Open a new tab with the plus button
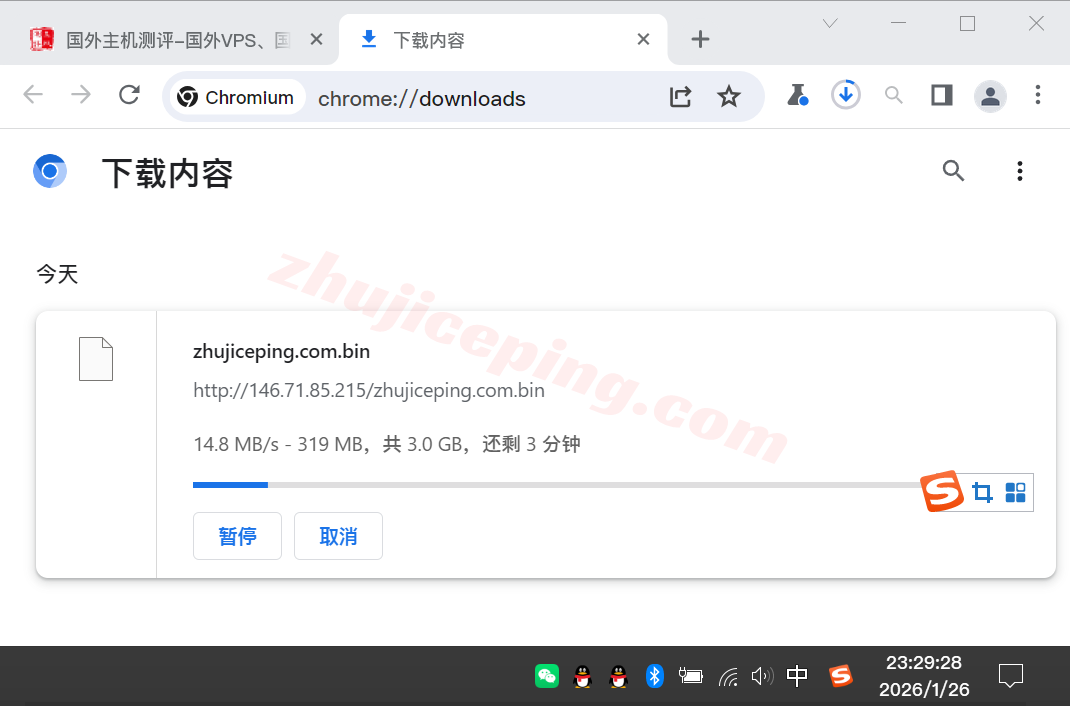Image resolution: width=1070 pixels, height=706 pixels. 699,39
